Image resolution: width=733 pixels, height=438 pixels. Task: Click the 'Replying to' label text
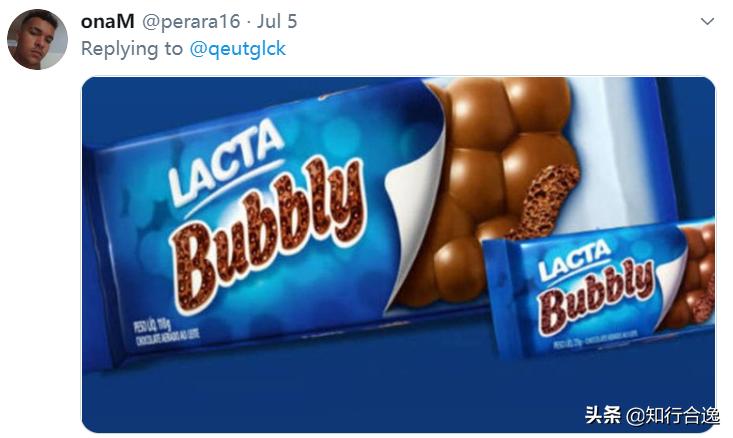click(132, 49)
